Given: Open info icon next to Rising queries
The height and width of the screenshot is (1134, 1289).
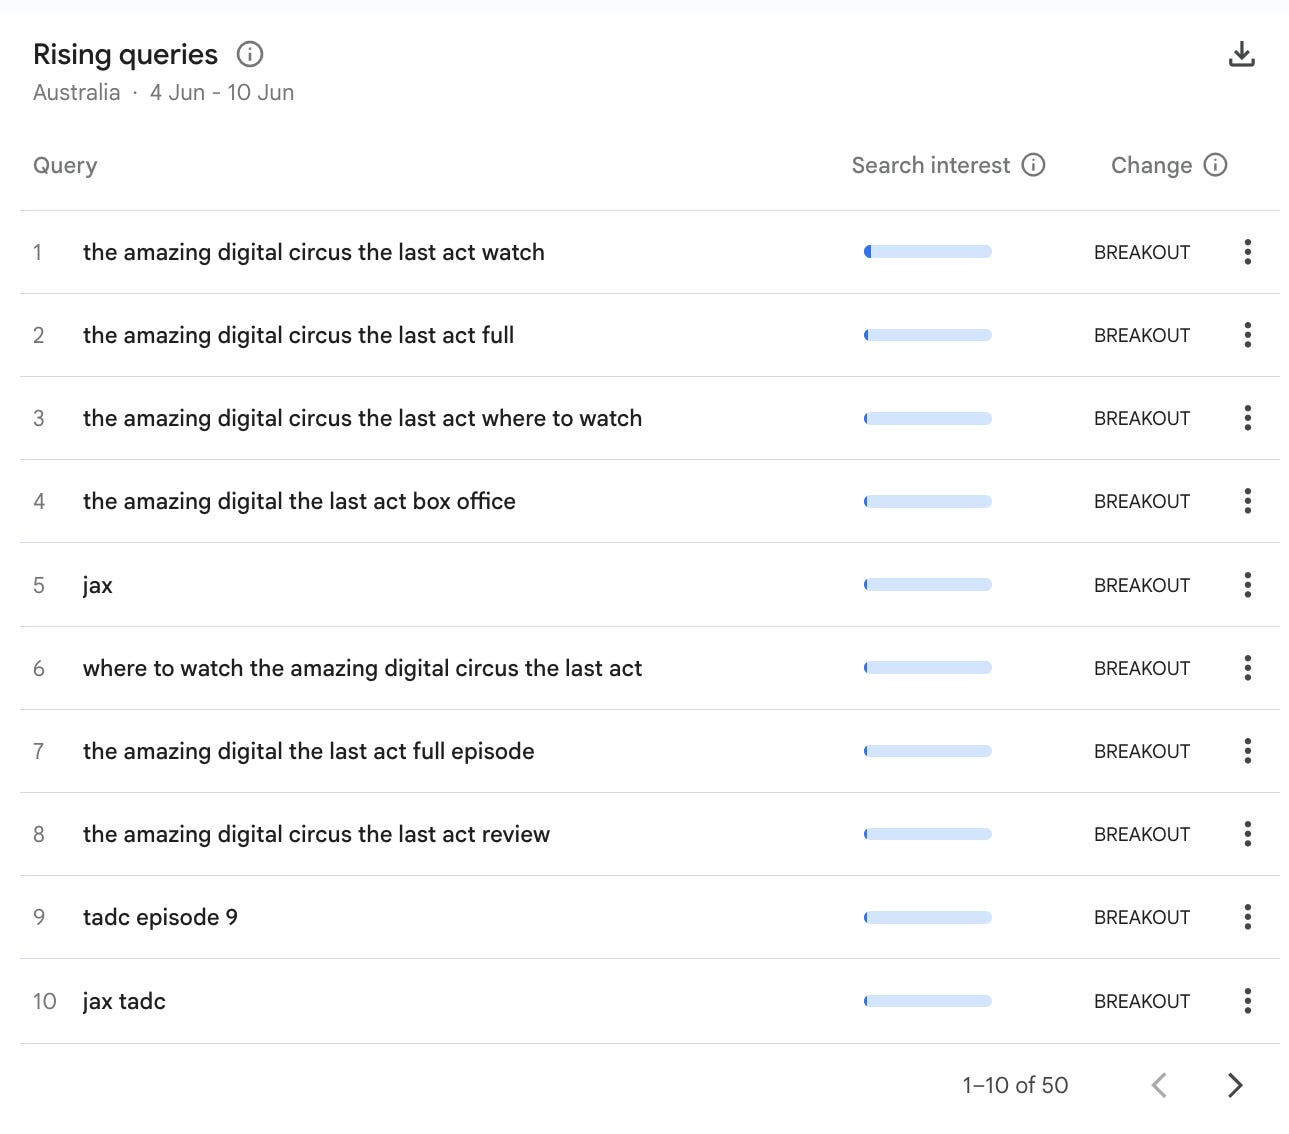Looking at the screenshot, I should click(250, 54).
